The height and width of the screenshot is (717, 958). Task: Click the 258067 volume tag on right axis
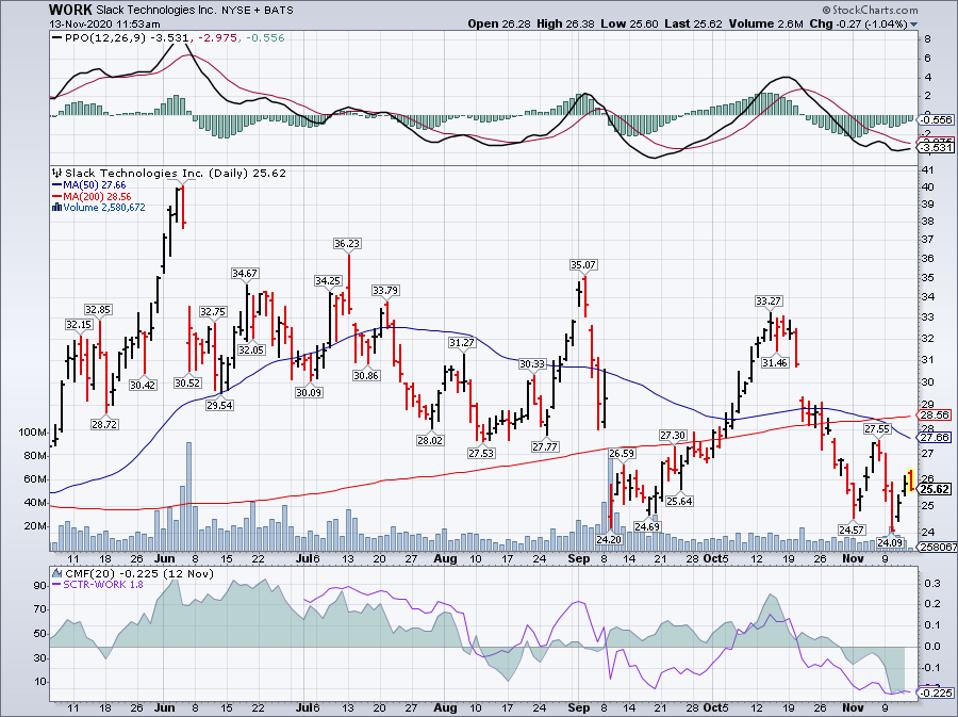click(938, 548)
